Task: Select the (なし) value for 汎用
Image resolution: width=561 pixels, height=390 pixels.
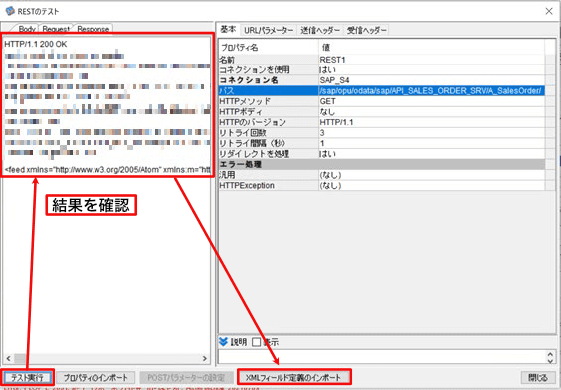Action: [431, 175]
